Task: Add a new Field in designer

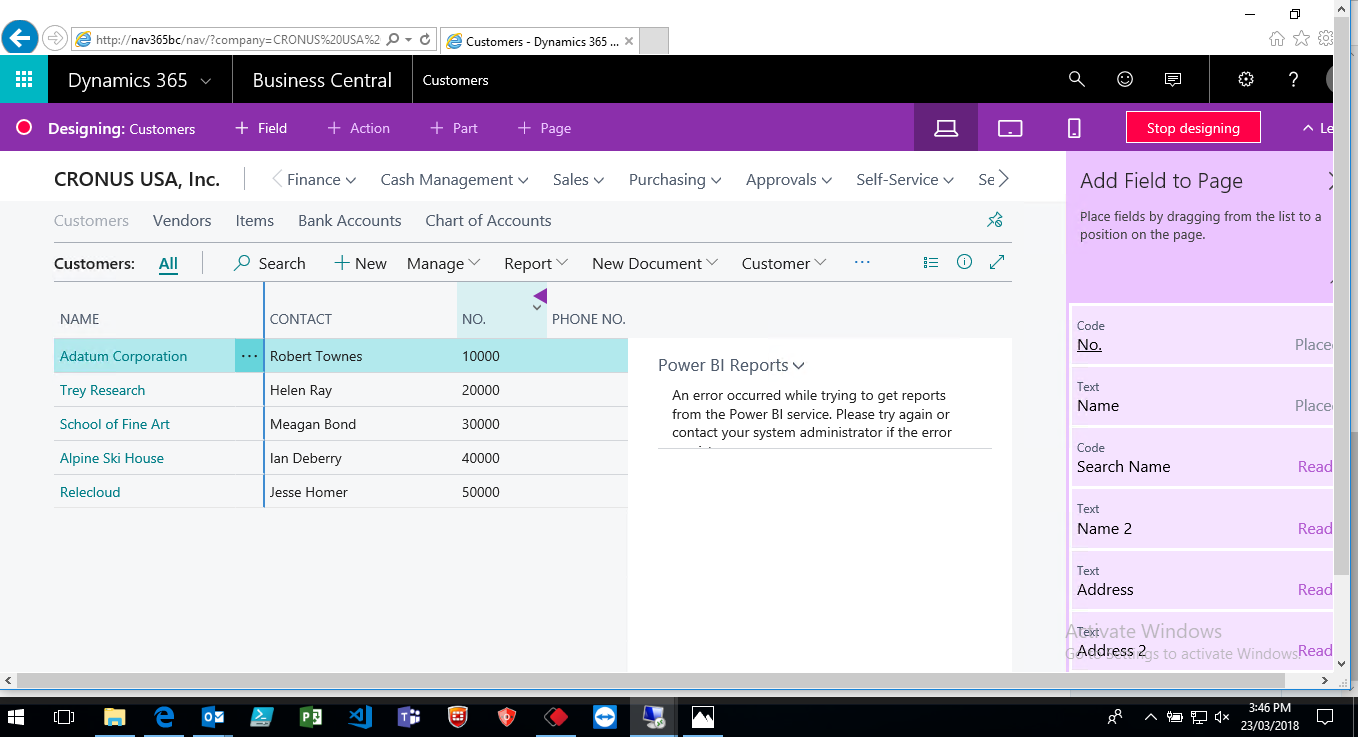Action: (261, 128)
